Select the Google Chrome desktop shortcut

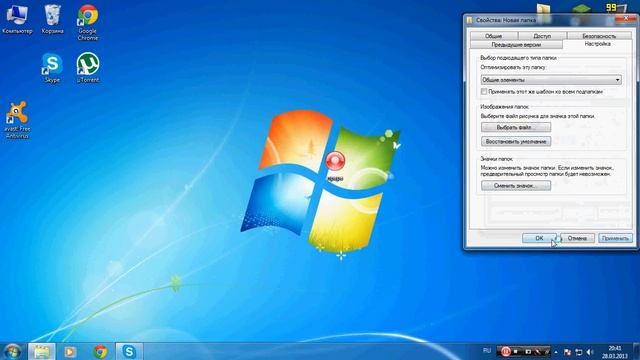point(88,22)
